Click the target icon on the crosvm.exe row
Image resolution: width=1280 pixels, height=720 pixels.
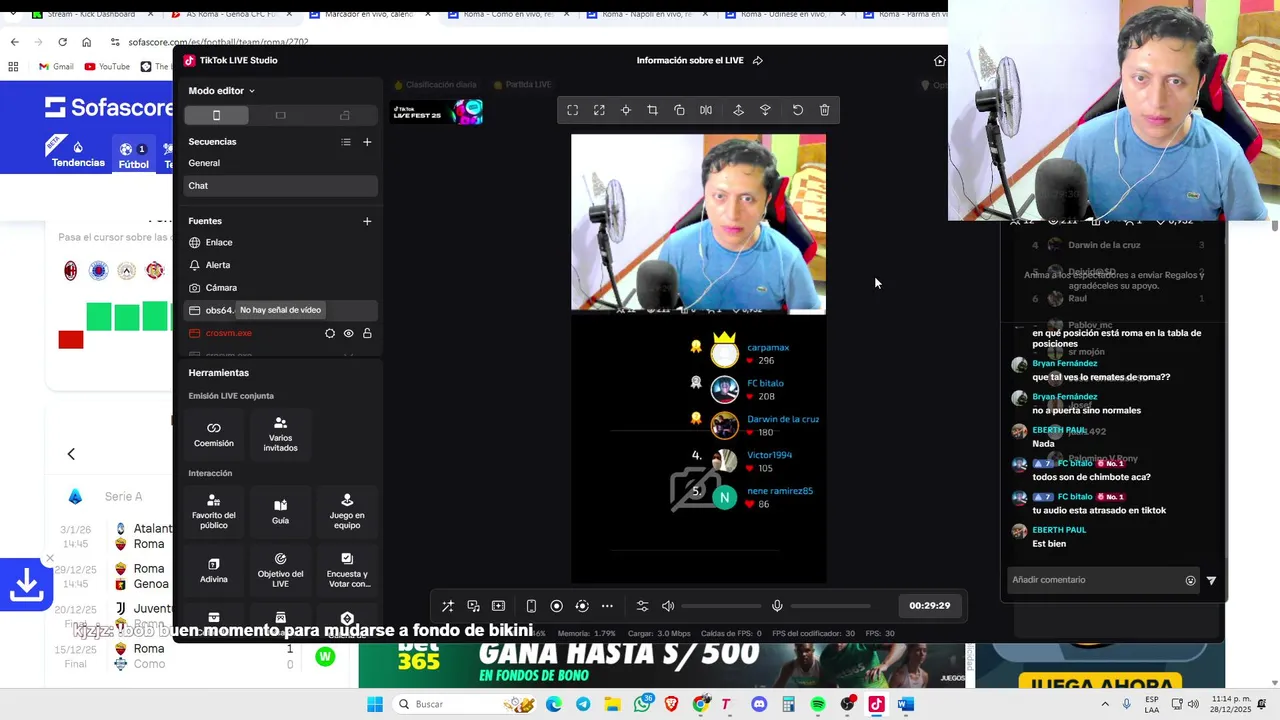pyautogui.click(x=330, y=333)
